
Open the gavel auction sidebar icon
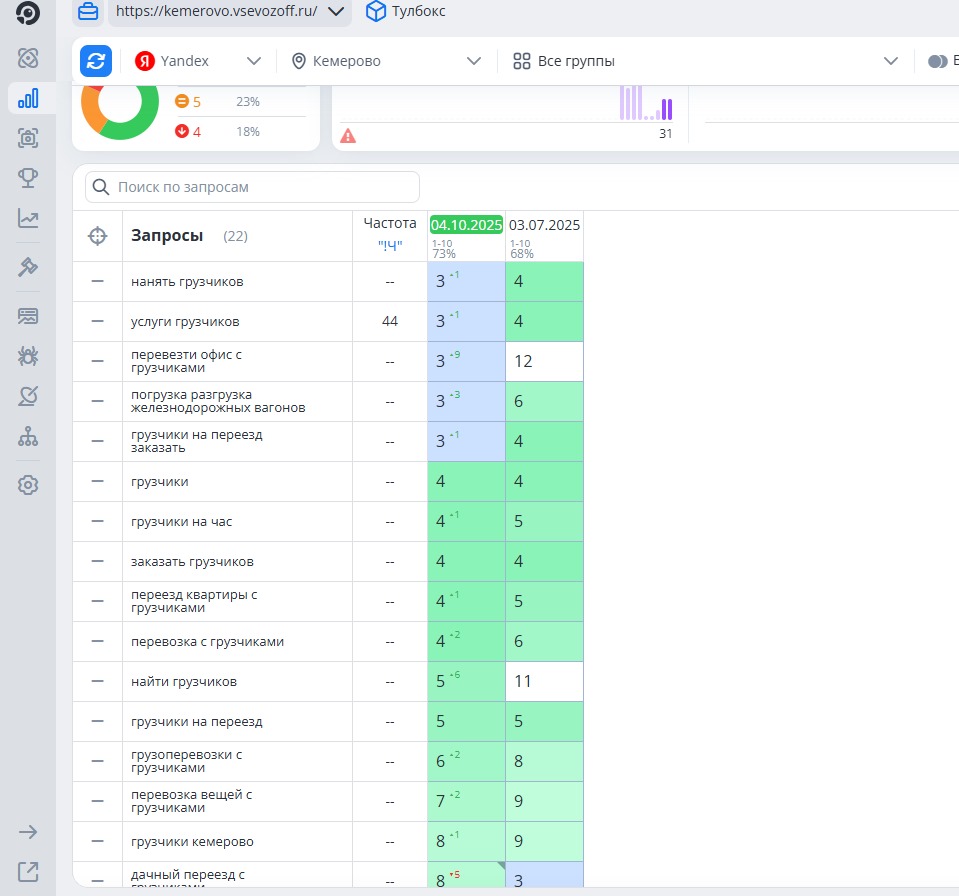pyautogui.click(x=28, y=267)
